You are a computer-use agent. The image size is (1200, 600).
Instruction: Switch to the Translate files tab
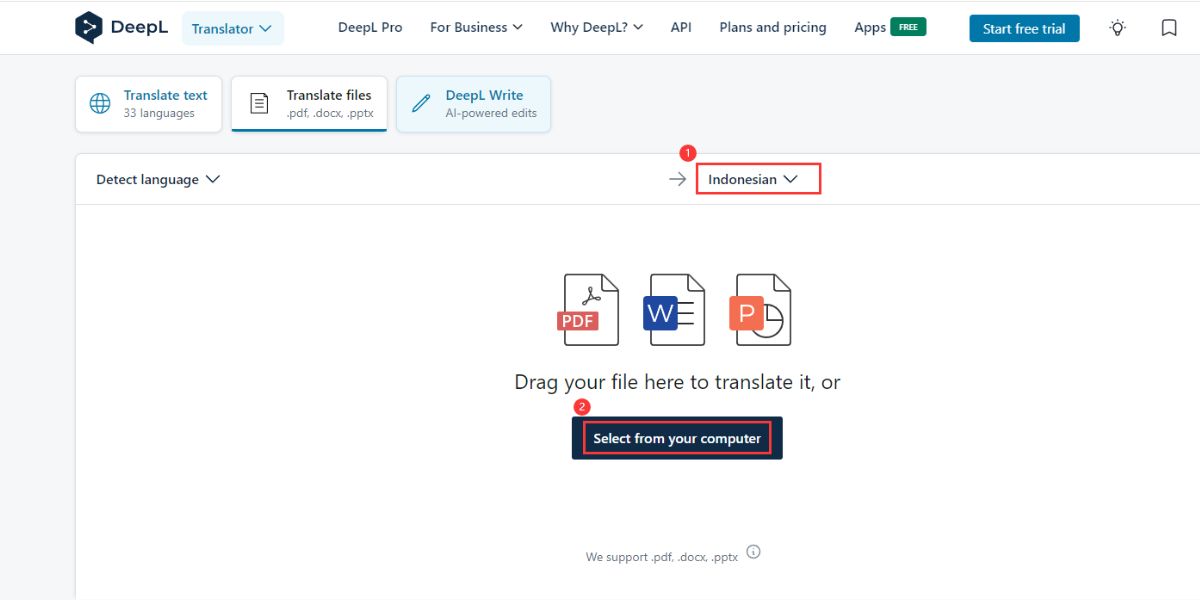(x=309, y=104)
